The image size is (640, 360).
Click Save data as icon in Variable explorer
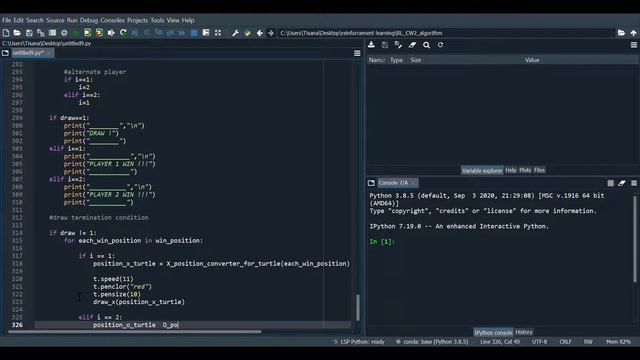(398, 45)
